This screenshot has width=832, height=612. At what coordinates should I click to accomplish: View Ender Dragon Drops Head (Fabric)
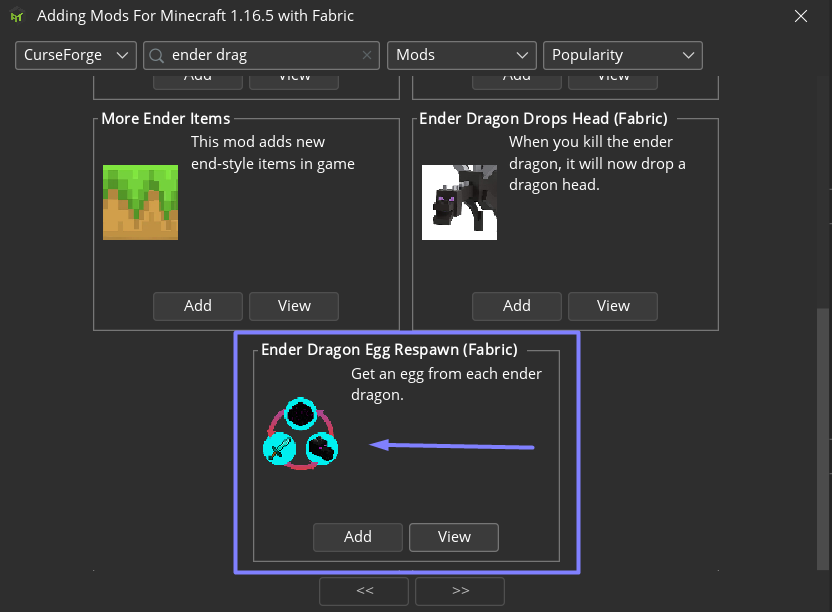pyautogui.click(x=613, y=306)
